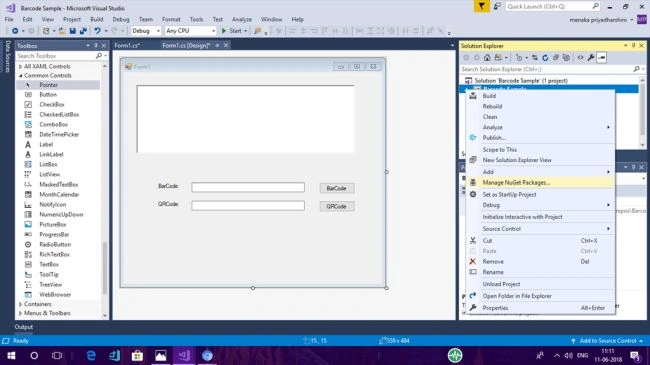Click Home icon in Solution Explorer toolbar
This screenshot has width=650, height=365.
click(487, 58)
